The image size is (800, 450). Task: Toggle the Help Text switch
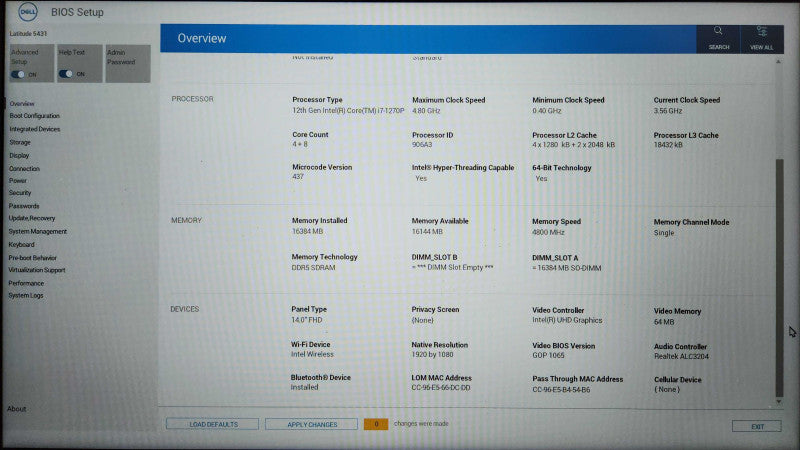(66, 74)
